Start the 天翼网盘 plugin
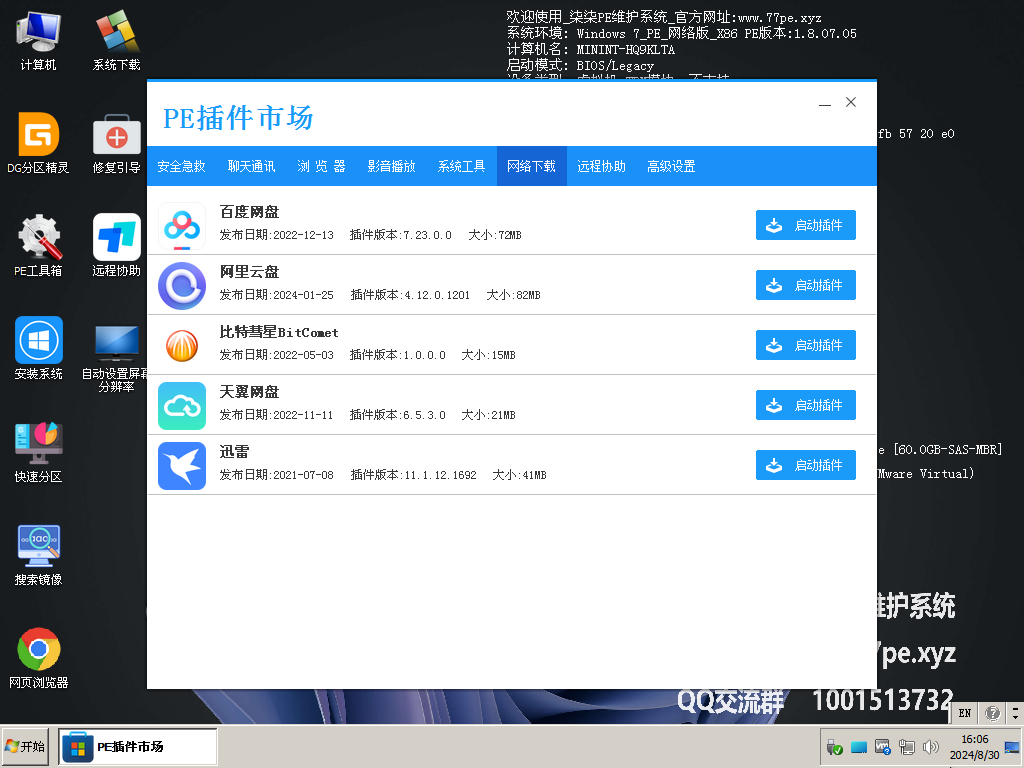Screen dimensions: 1024x768 [806, 405]
